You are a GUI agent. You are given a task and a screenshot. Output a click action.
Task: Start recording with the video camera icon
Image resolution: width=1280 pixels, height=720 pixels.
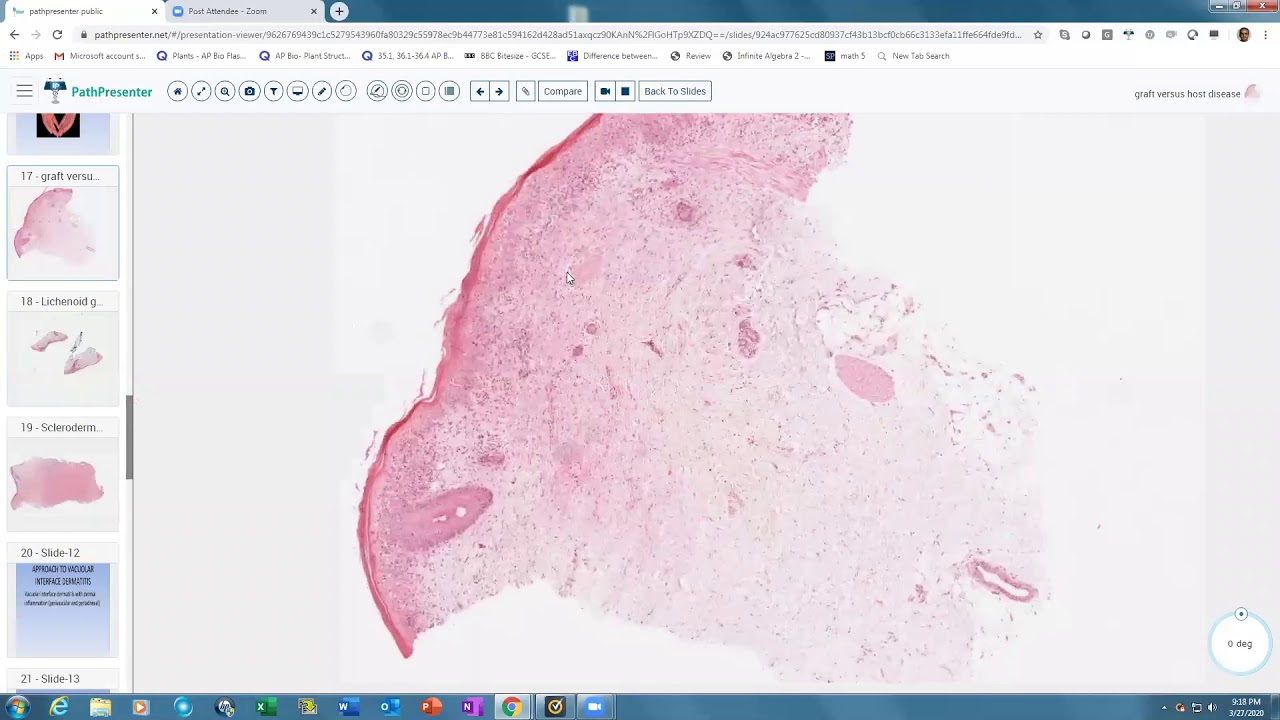click(605, 91)
